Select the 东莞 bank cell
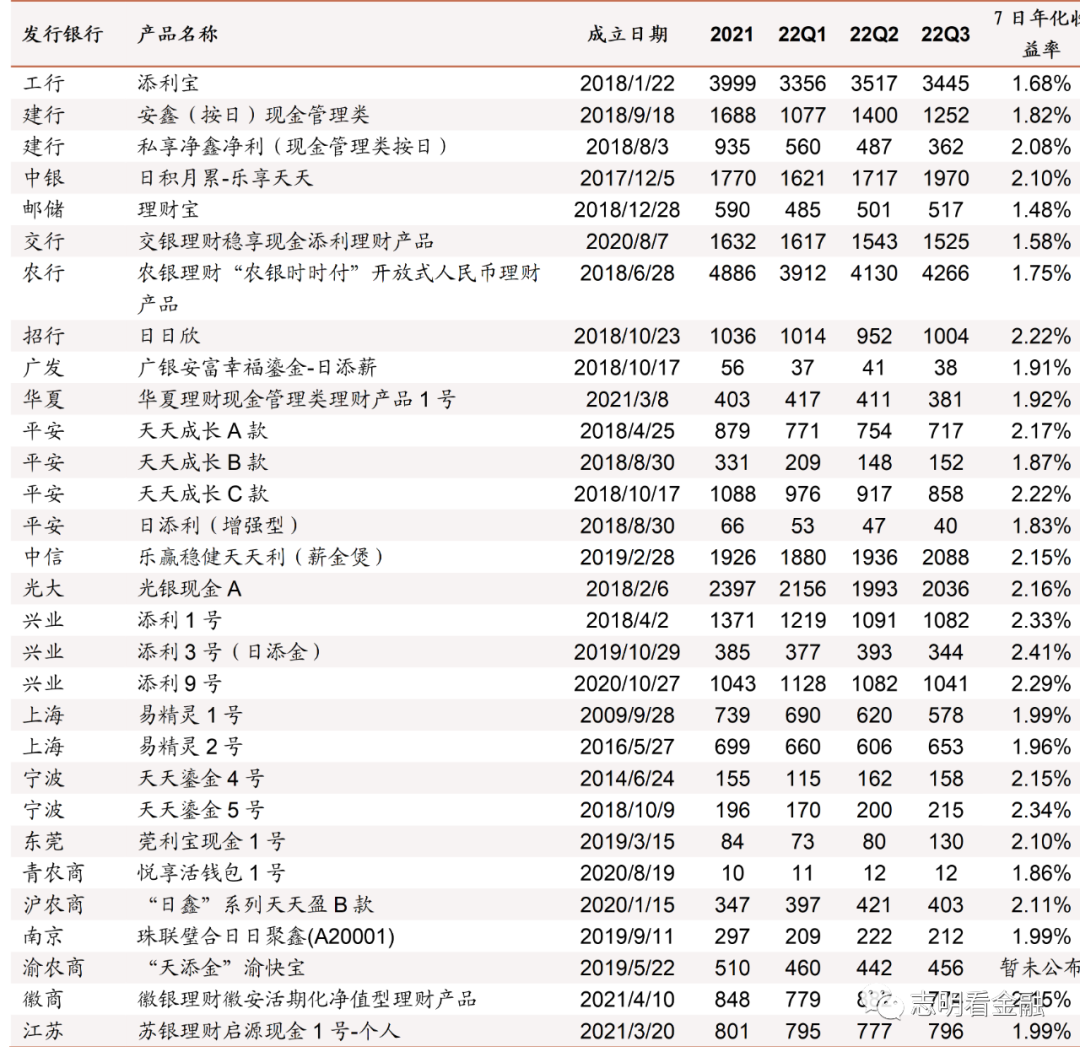This screenshot has width=1080, height=1052. click(x=43, y=841)
